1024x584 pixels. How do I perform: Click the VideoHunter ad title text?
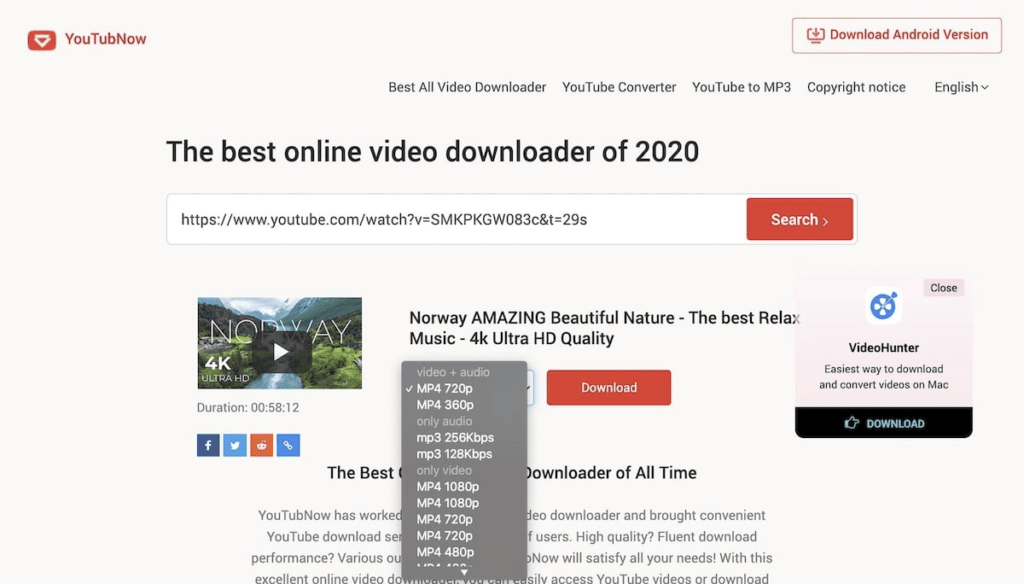pyautogui.click(x=884, y=348)
